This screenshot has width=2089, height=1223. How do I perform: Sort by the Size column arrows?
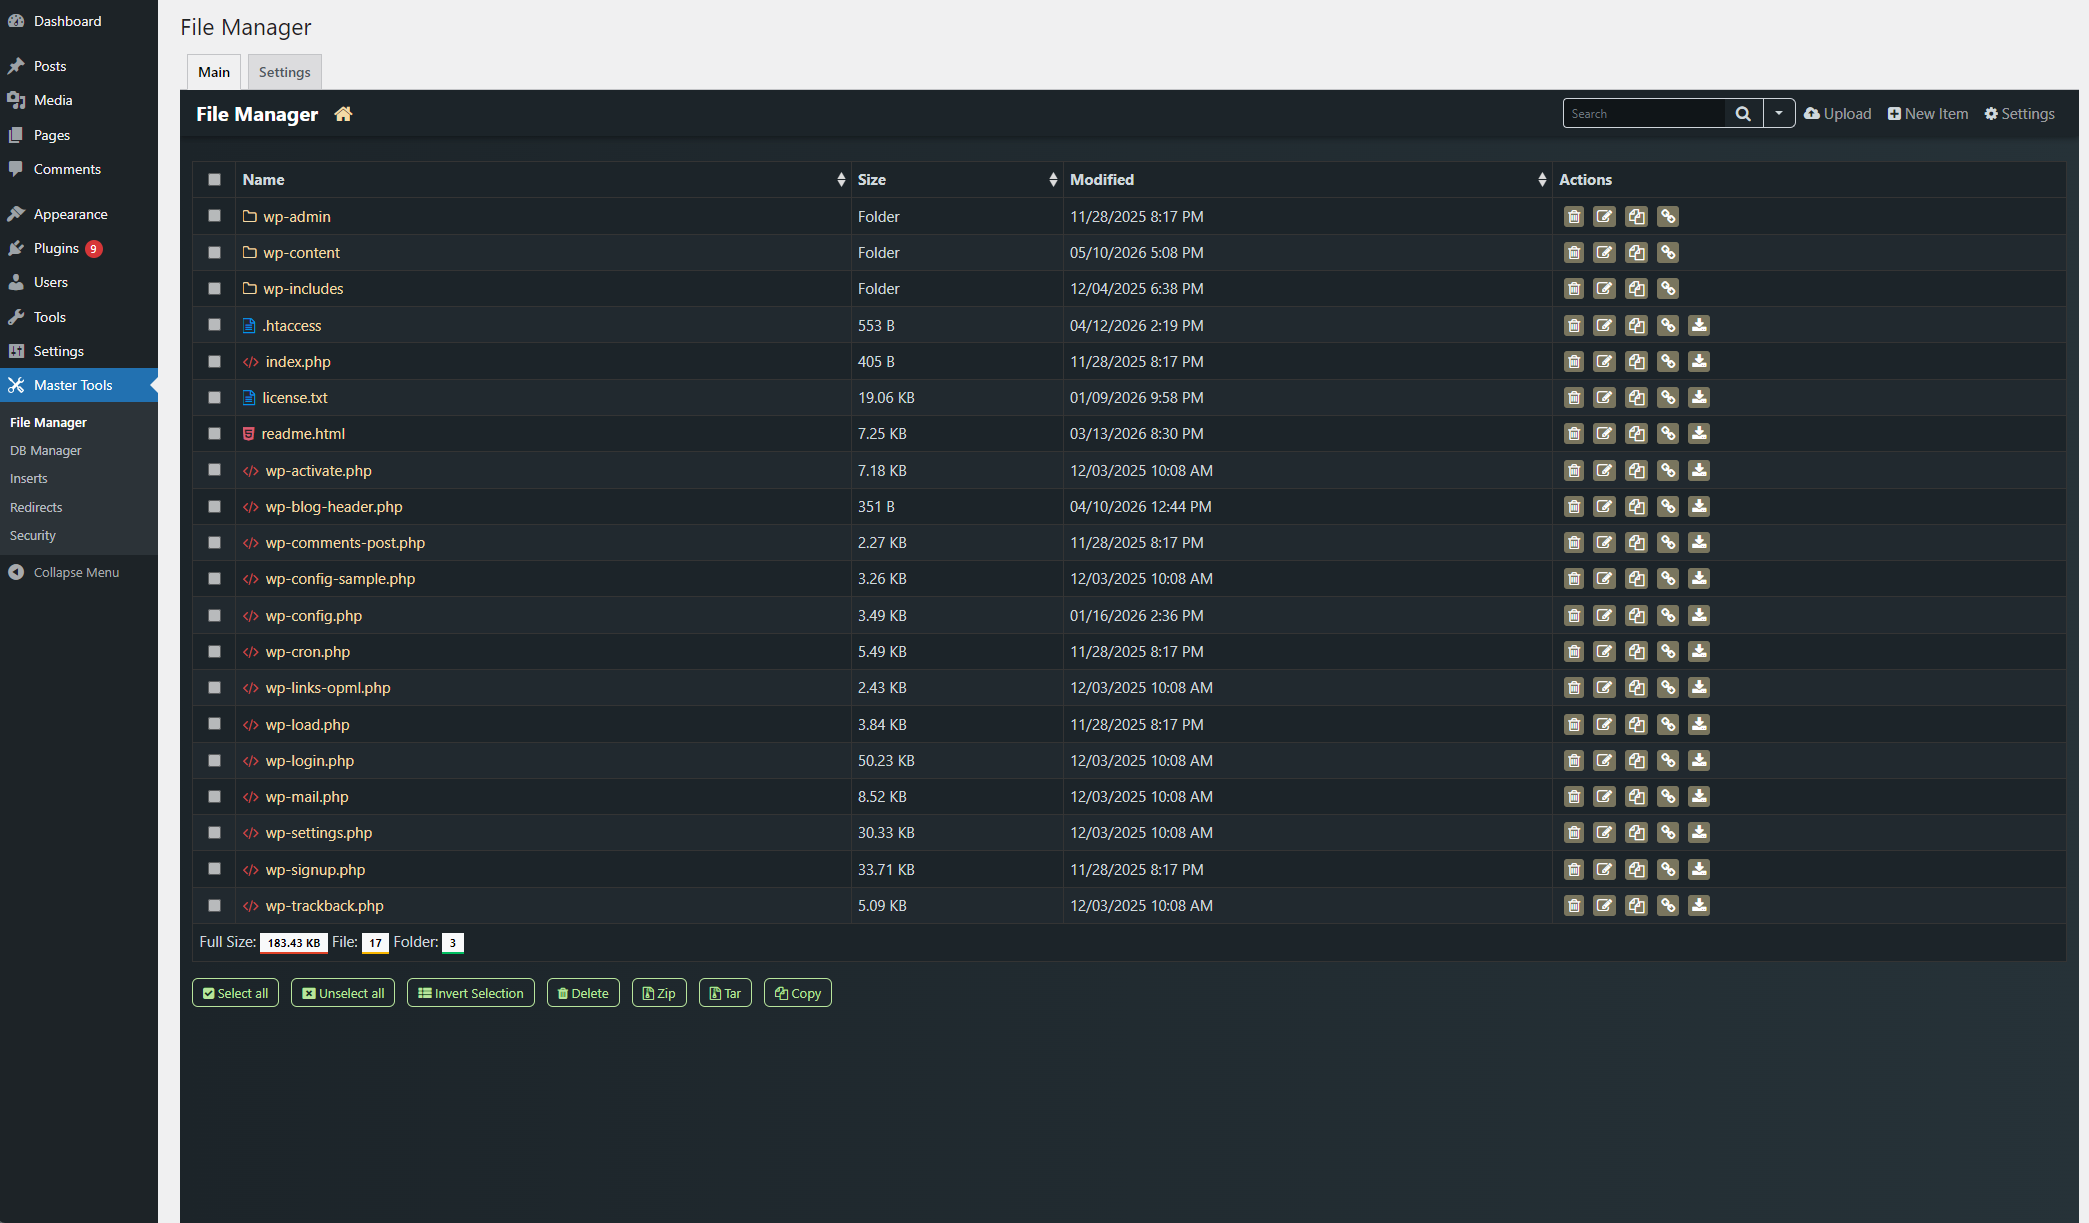click(x=1053, y=180)
